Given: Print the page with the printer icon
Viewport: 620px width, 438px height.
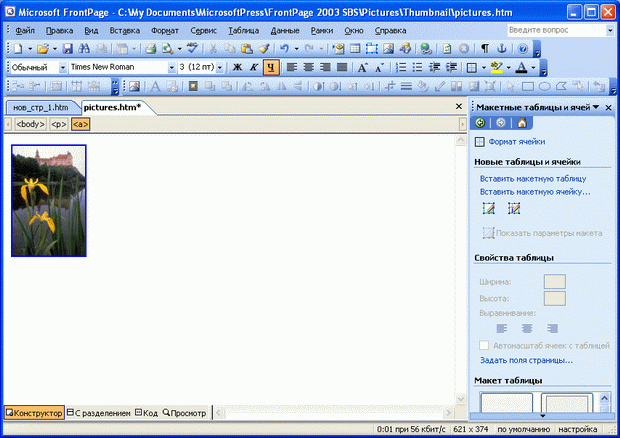Looking at the screenshot, I should [x=151, y=49].
